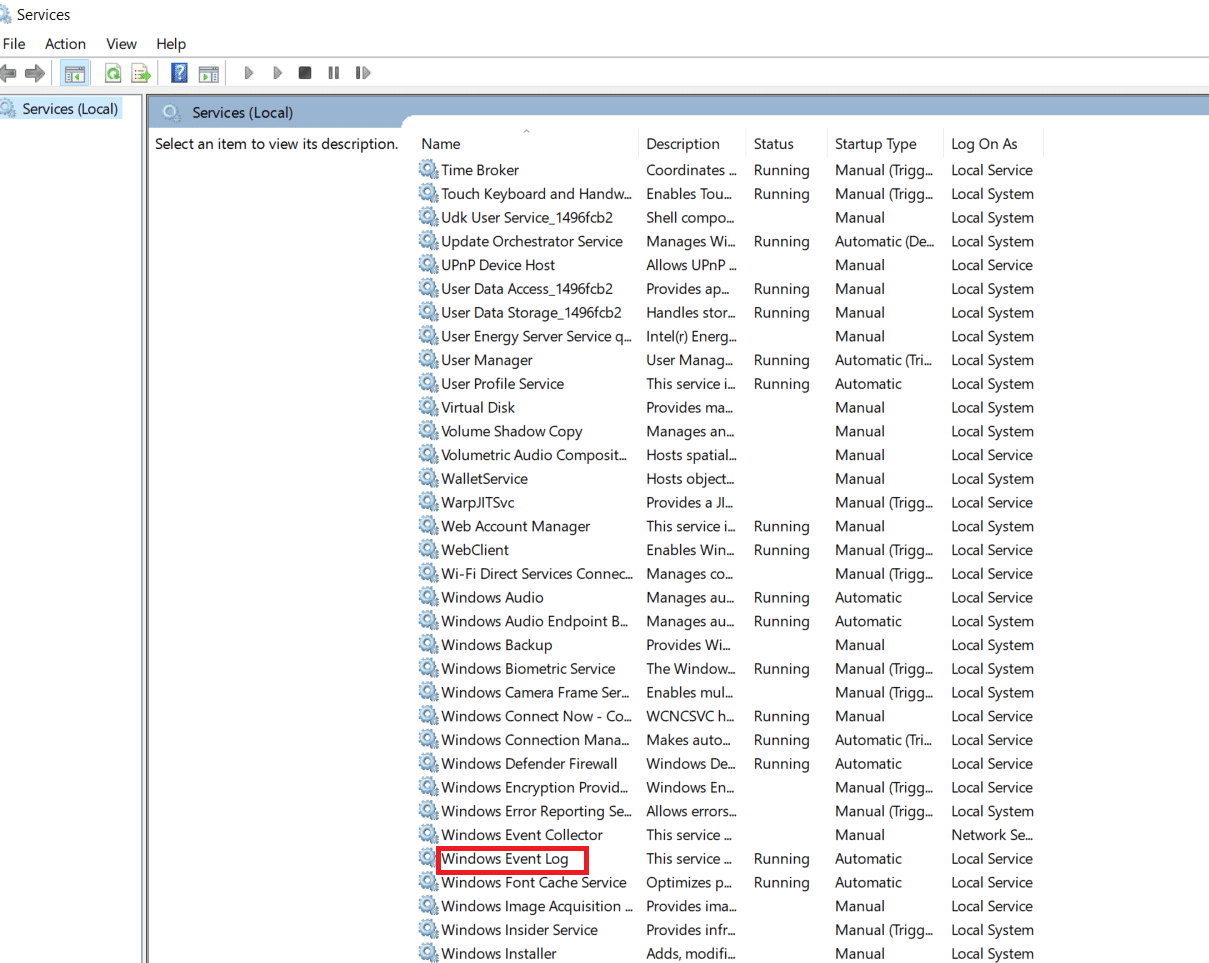Click the Intel(r) Energ... description cell
Viewport: 1209px width, 963px height.
pos(691,337)
